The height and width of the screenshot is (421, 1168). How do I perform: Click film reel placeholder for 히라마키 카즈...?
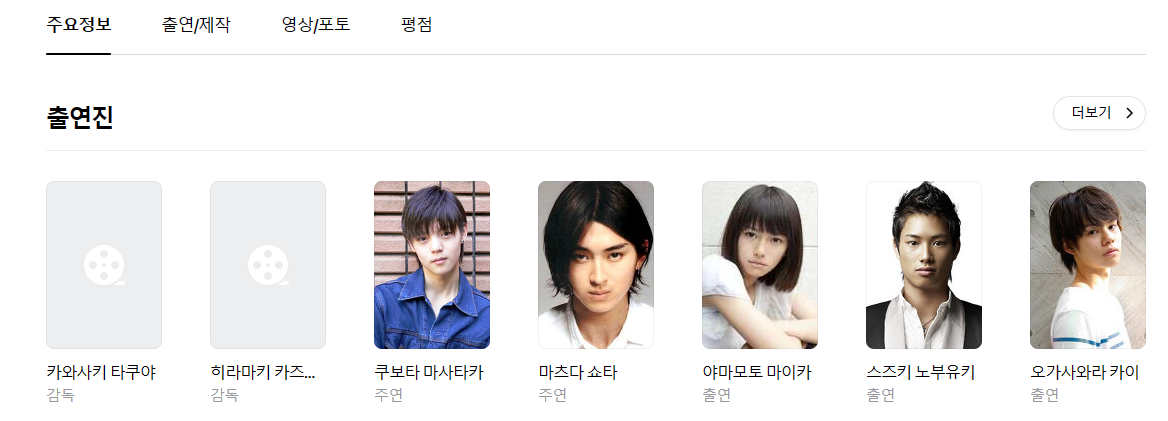[267, 265]
